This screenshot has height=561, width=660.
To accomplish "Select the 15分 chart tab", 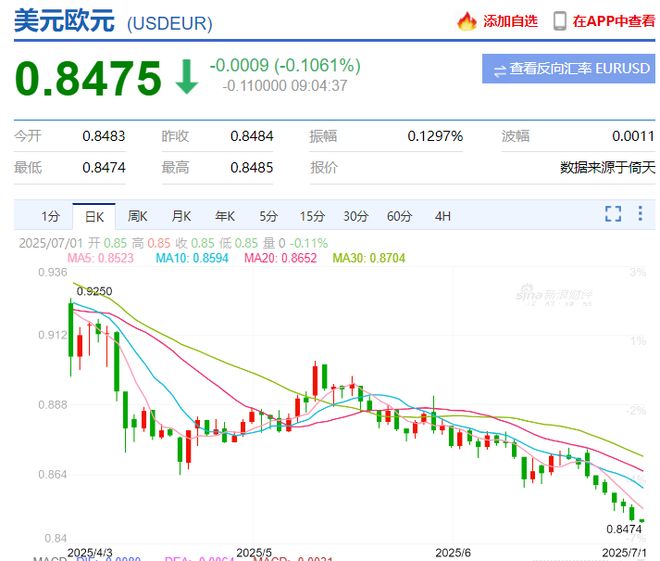I will click(x=312, y=216).
